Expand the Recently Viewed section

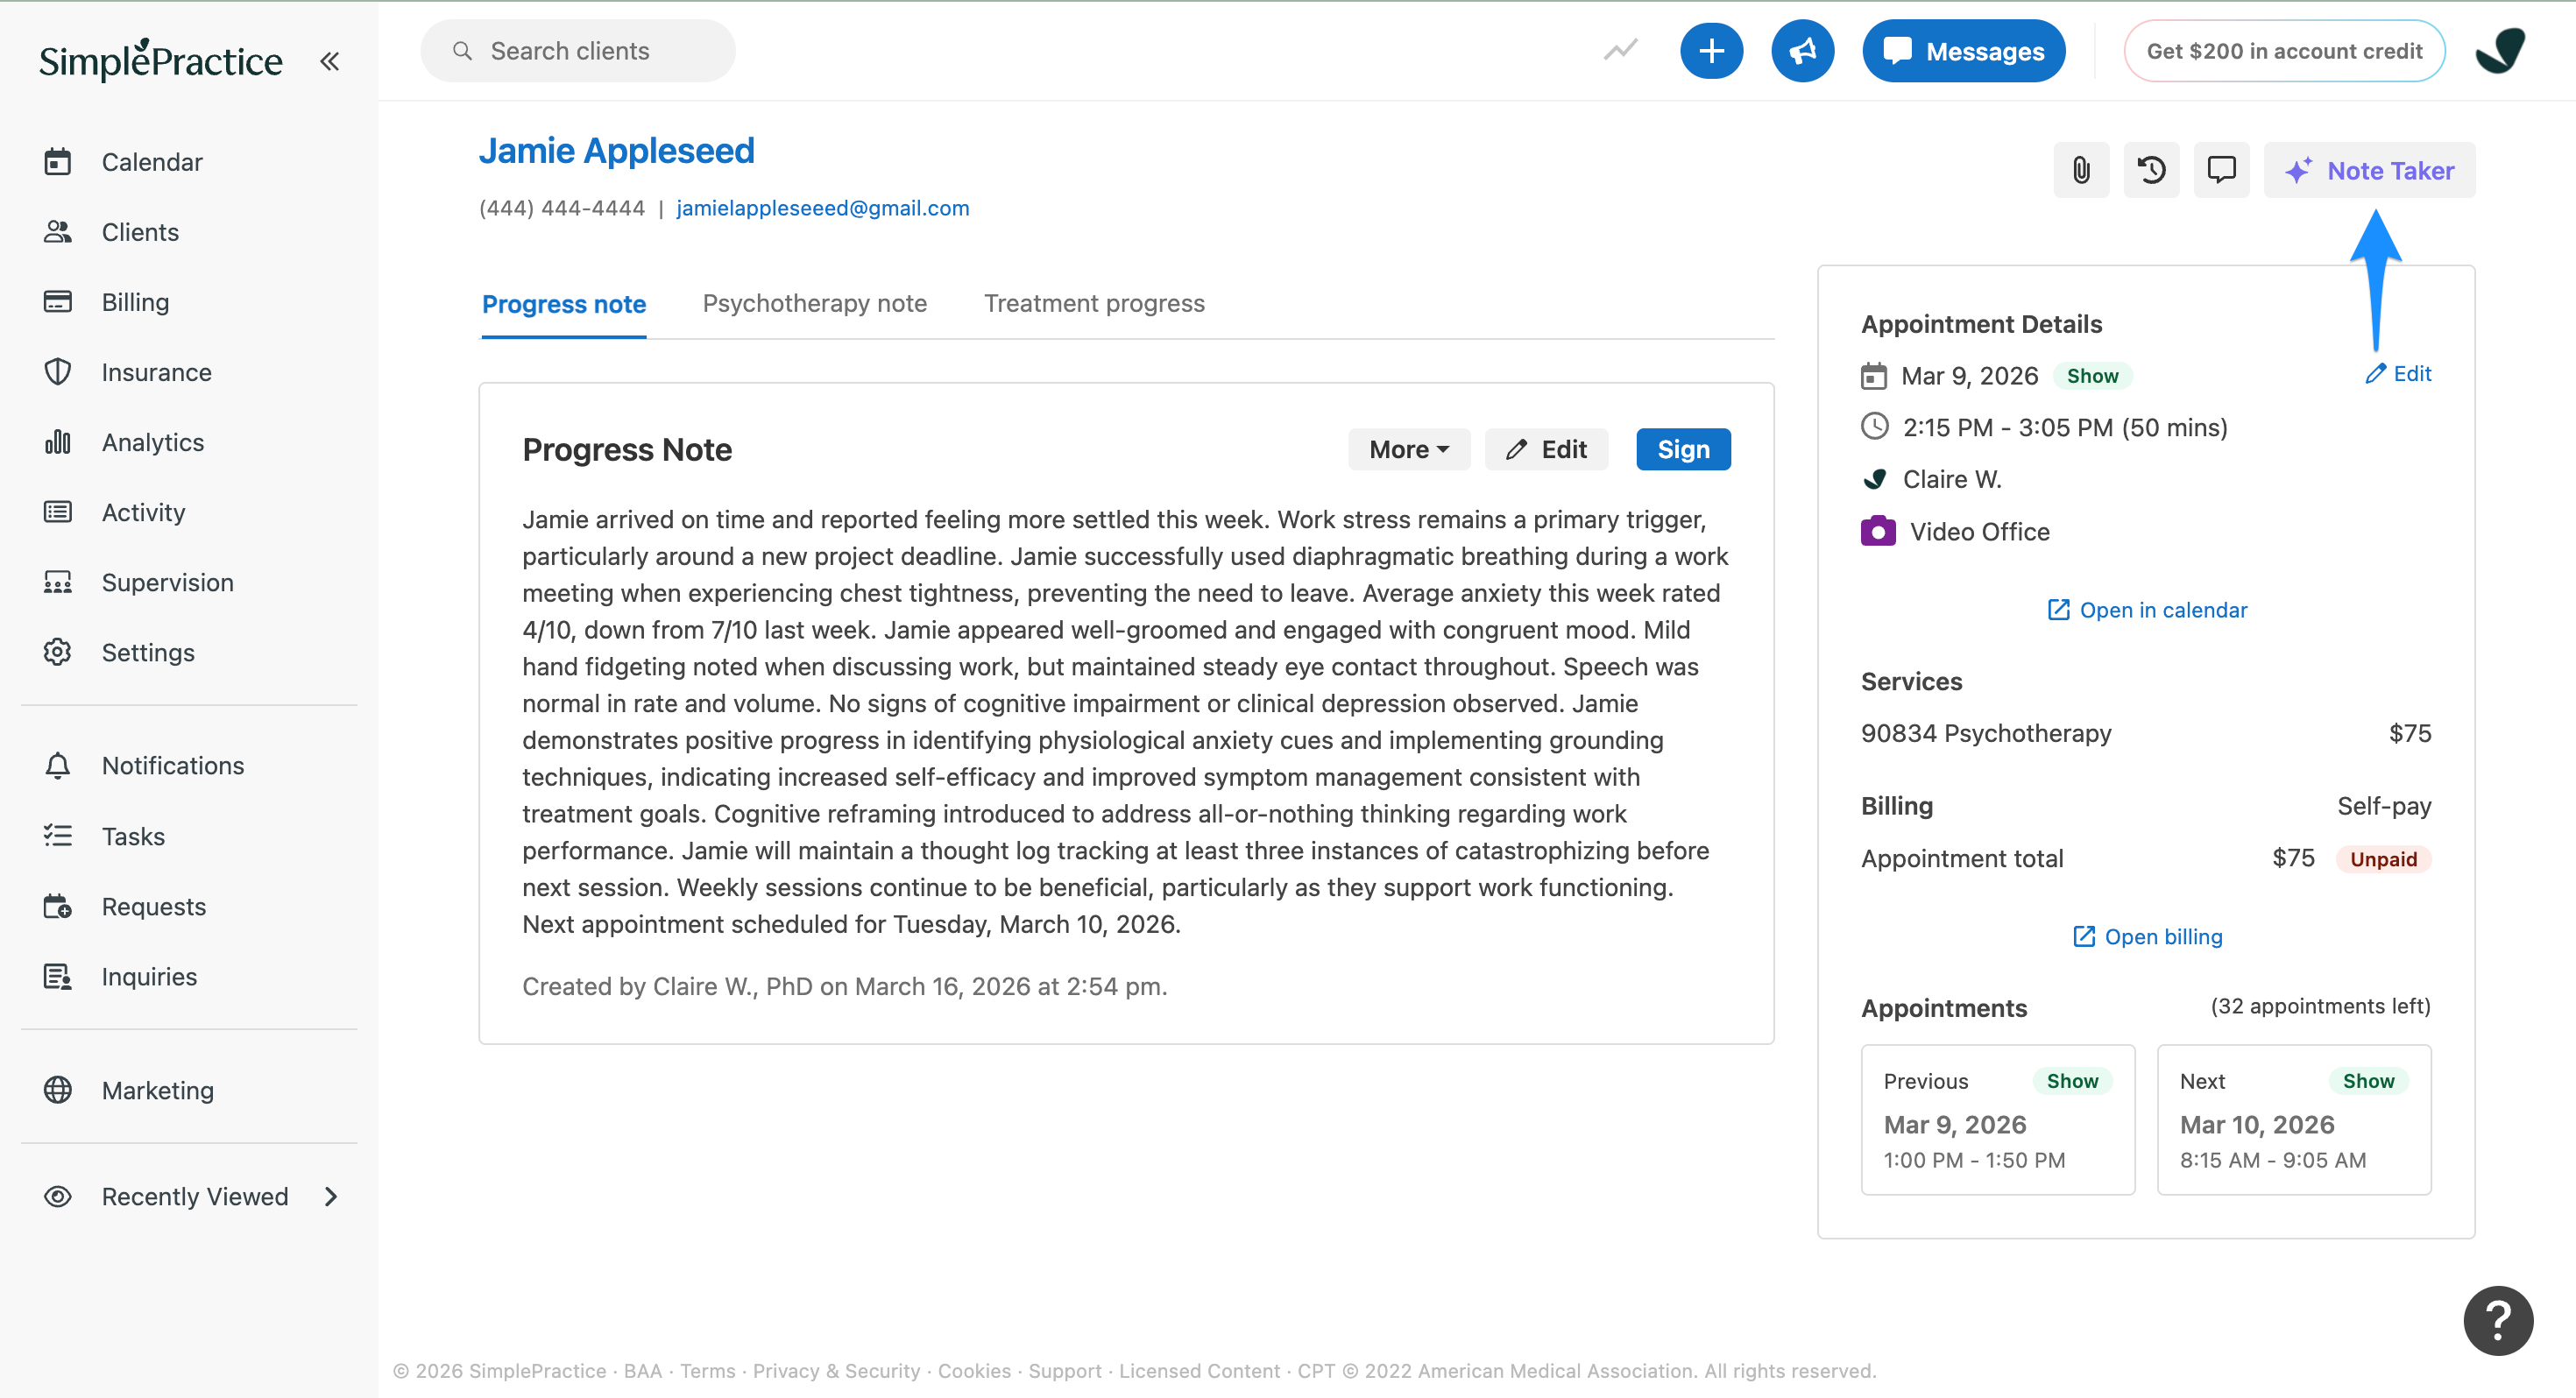click(x=192, y=1197)
